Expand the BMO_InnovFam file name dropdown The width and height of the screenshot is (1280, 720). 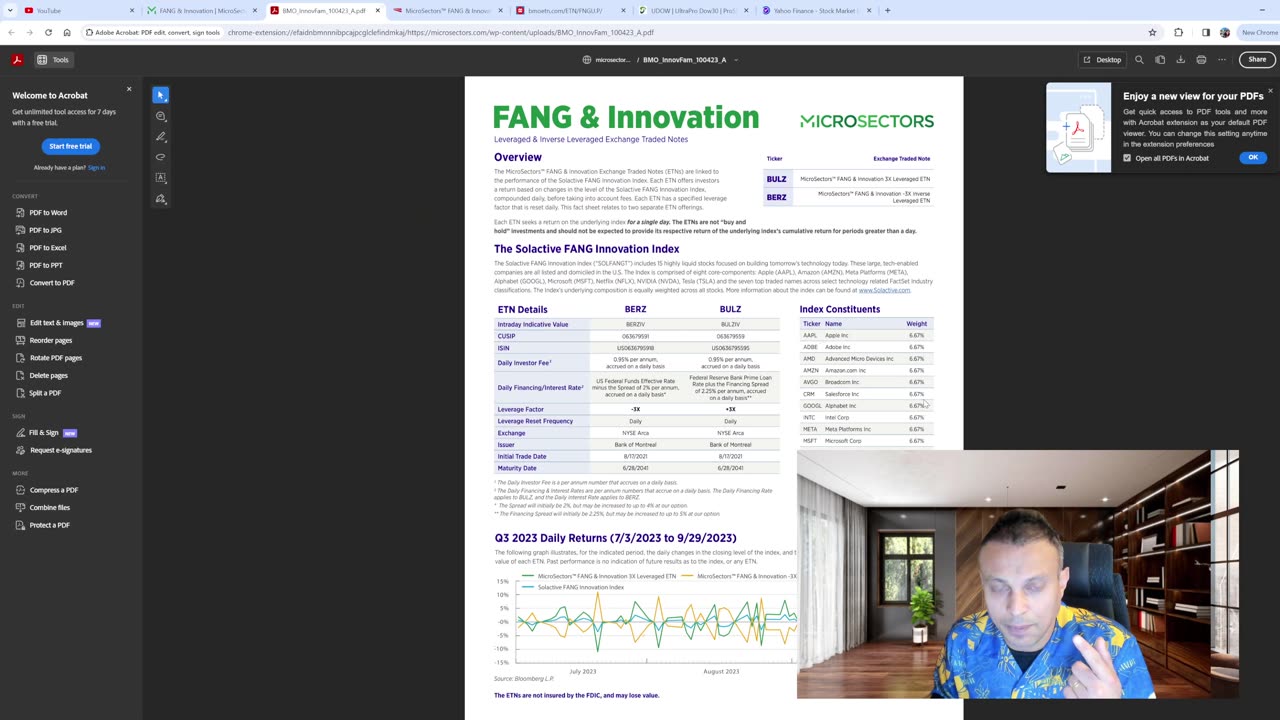coord(736,60)
